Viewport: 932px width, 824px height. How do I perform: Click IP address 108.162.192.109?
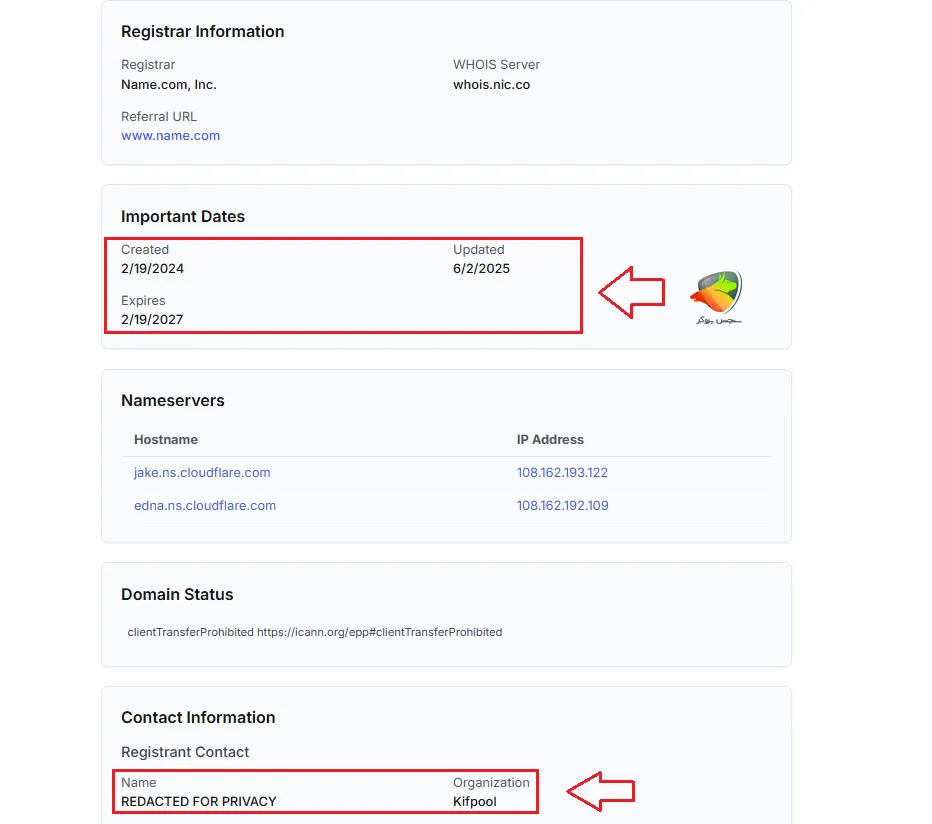click(x=562, y=506)
